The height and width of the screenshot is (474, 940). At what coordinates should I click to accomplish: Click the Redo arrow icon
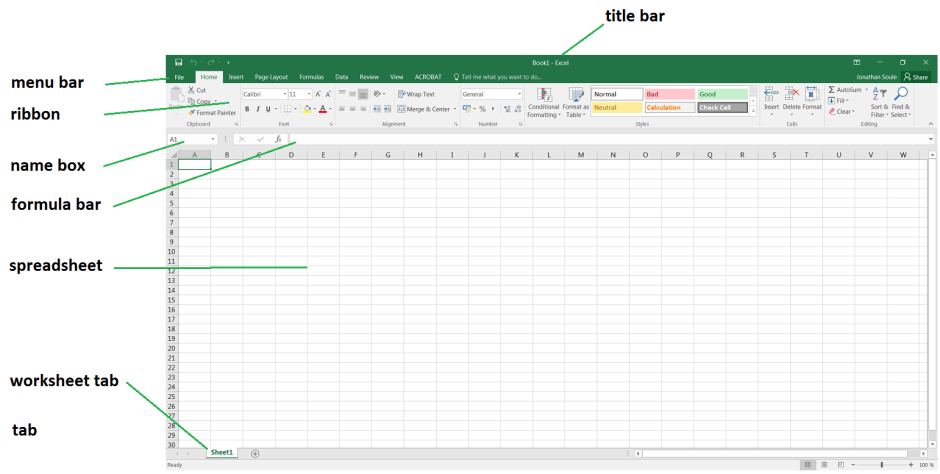click(211, 62)
